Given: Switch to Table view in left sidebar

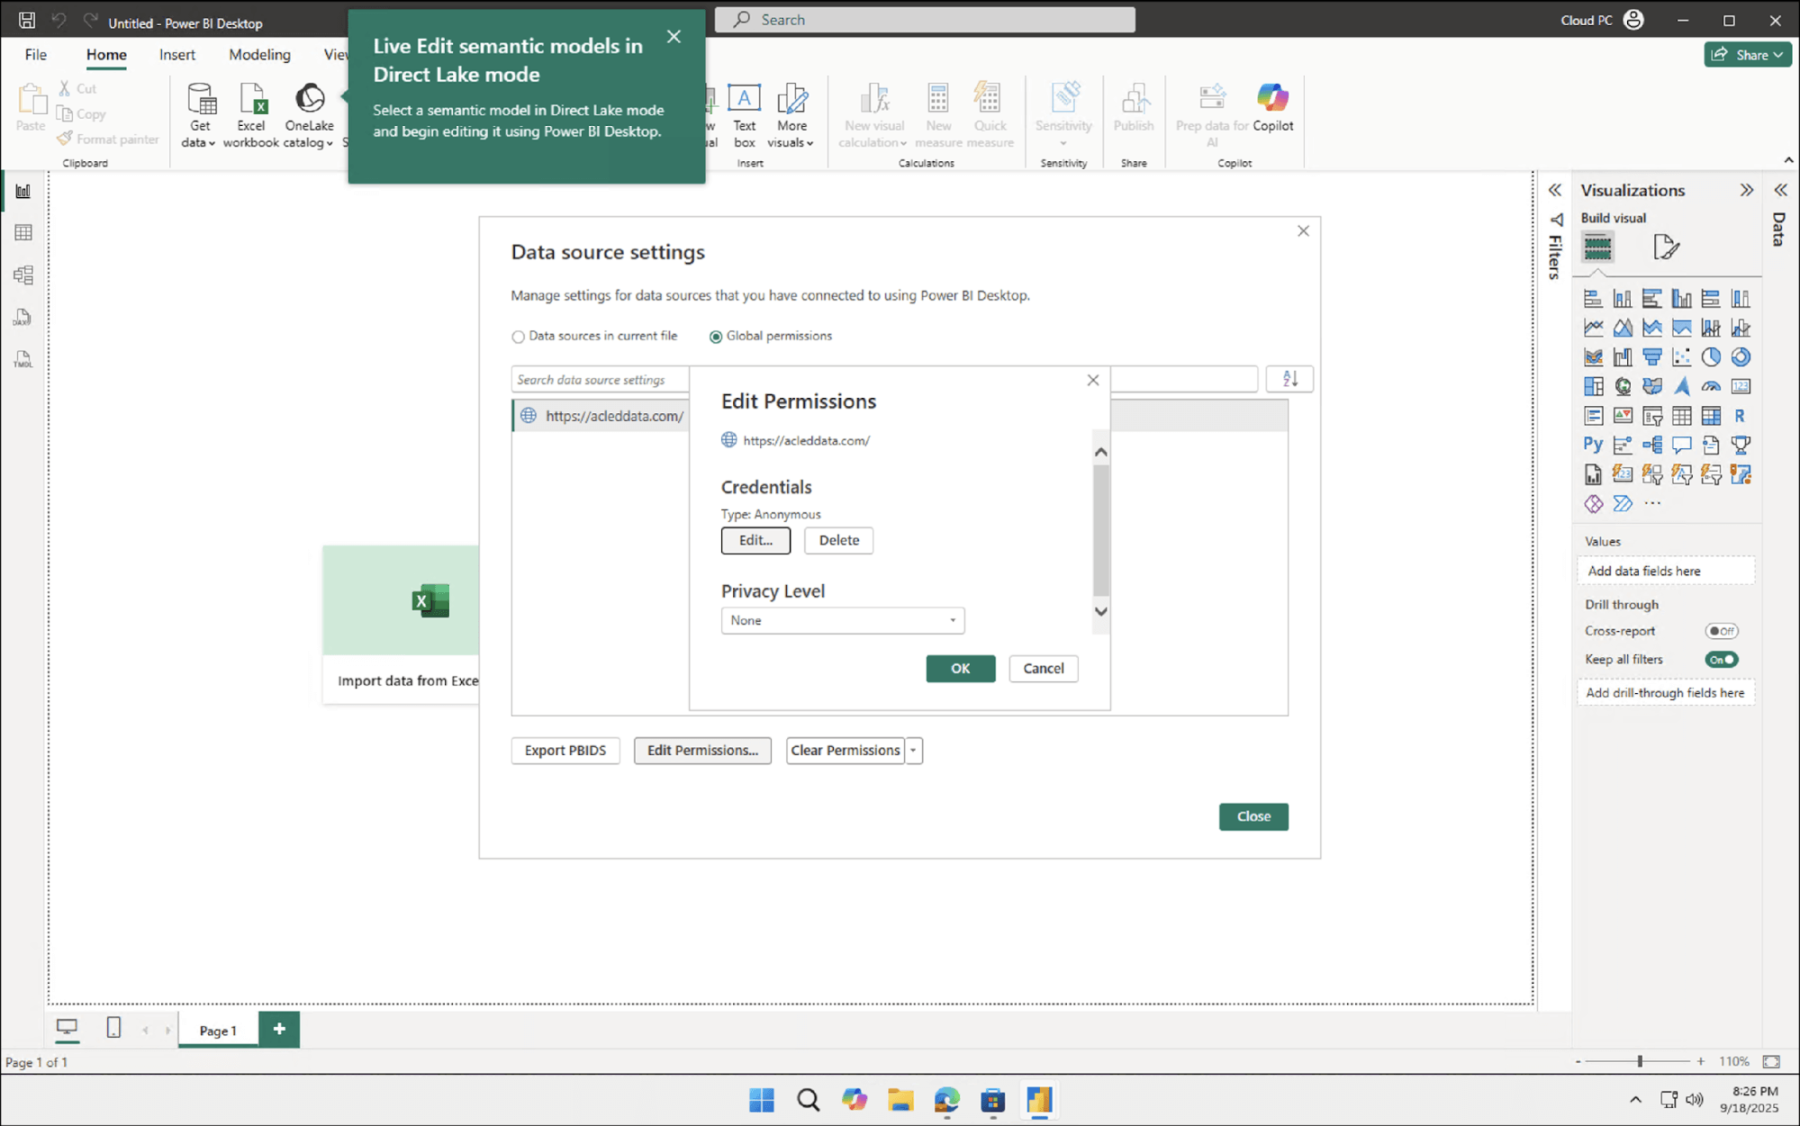Looking at the screenshot, I should click(23, 232).
